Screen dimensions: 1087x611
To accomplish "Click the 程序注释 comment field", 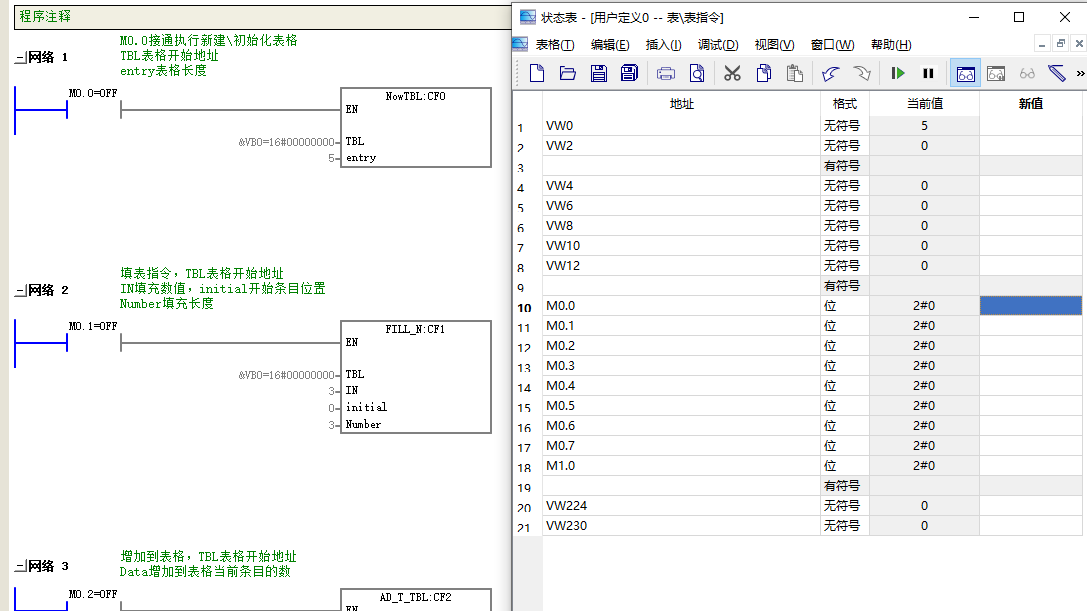I will (x=262, y=17).
